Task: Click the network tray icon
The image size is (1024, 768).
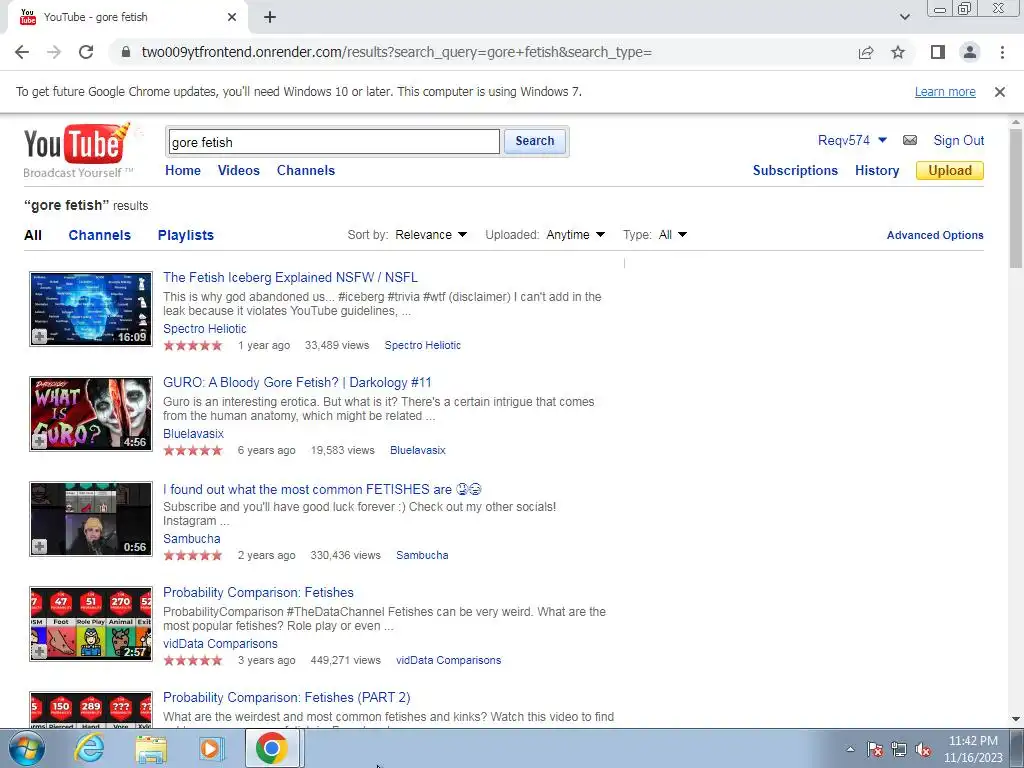Action: [x=899, y=749]
